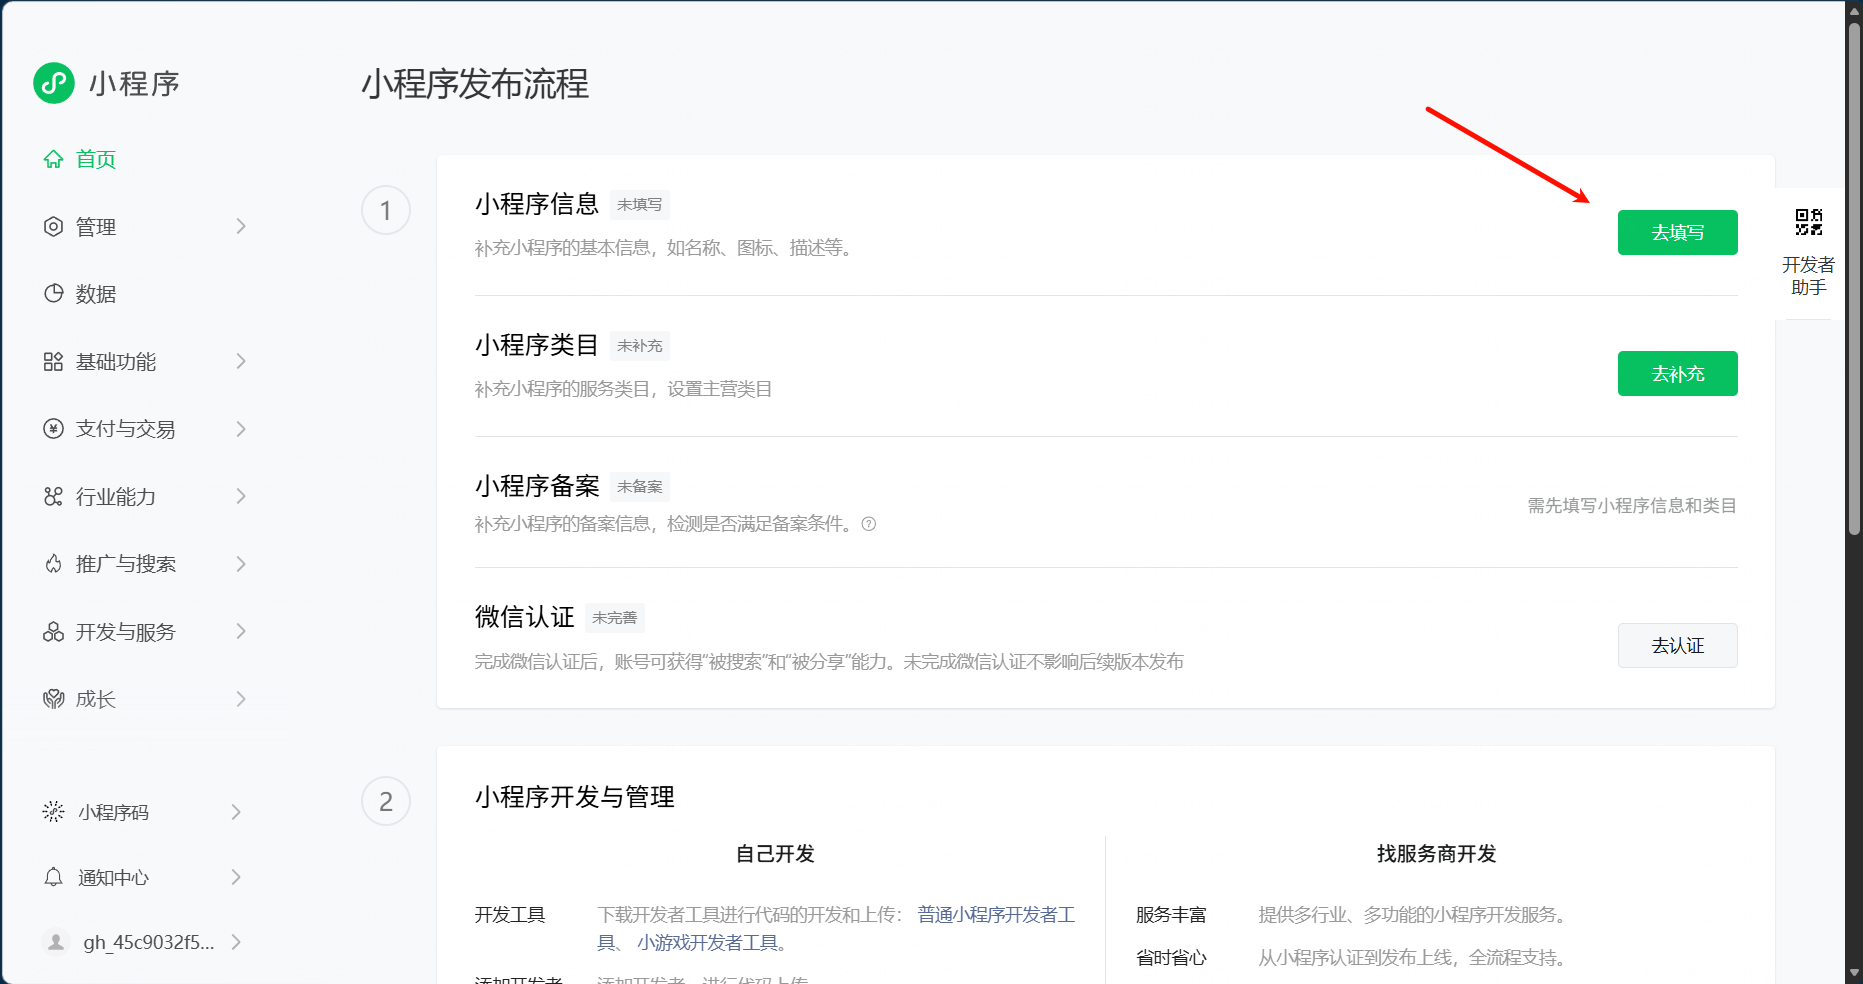Expand the 推广与搜索 chevron
This screenshot has height=984, width=1863.
pos(241,564)
